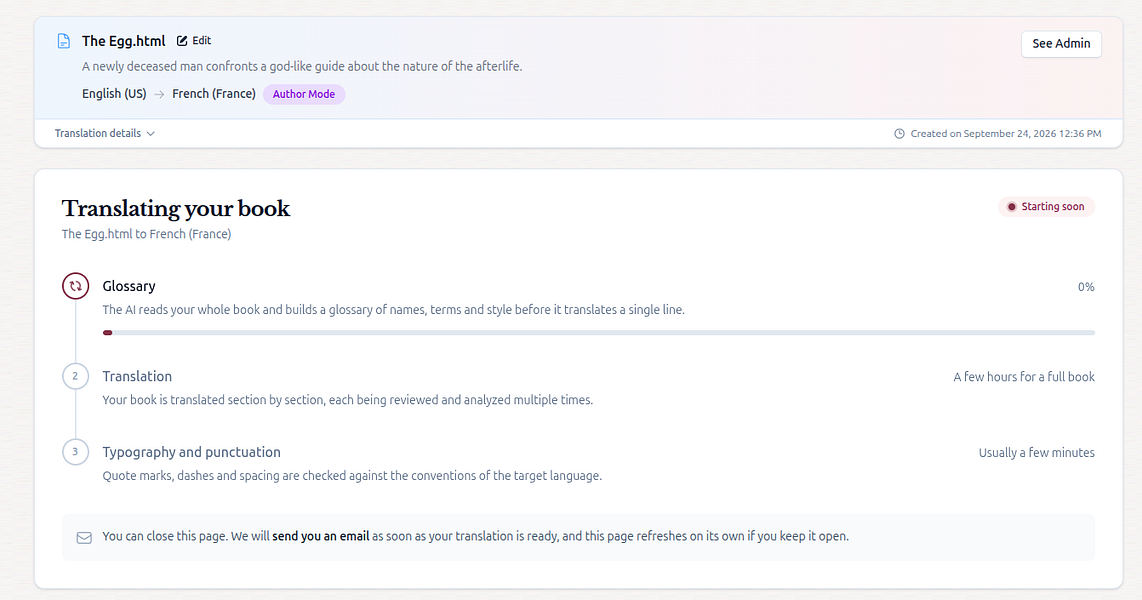
Task: Click the Glossary step description text
Action: 393,309
